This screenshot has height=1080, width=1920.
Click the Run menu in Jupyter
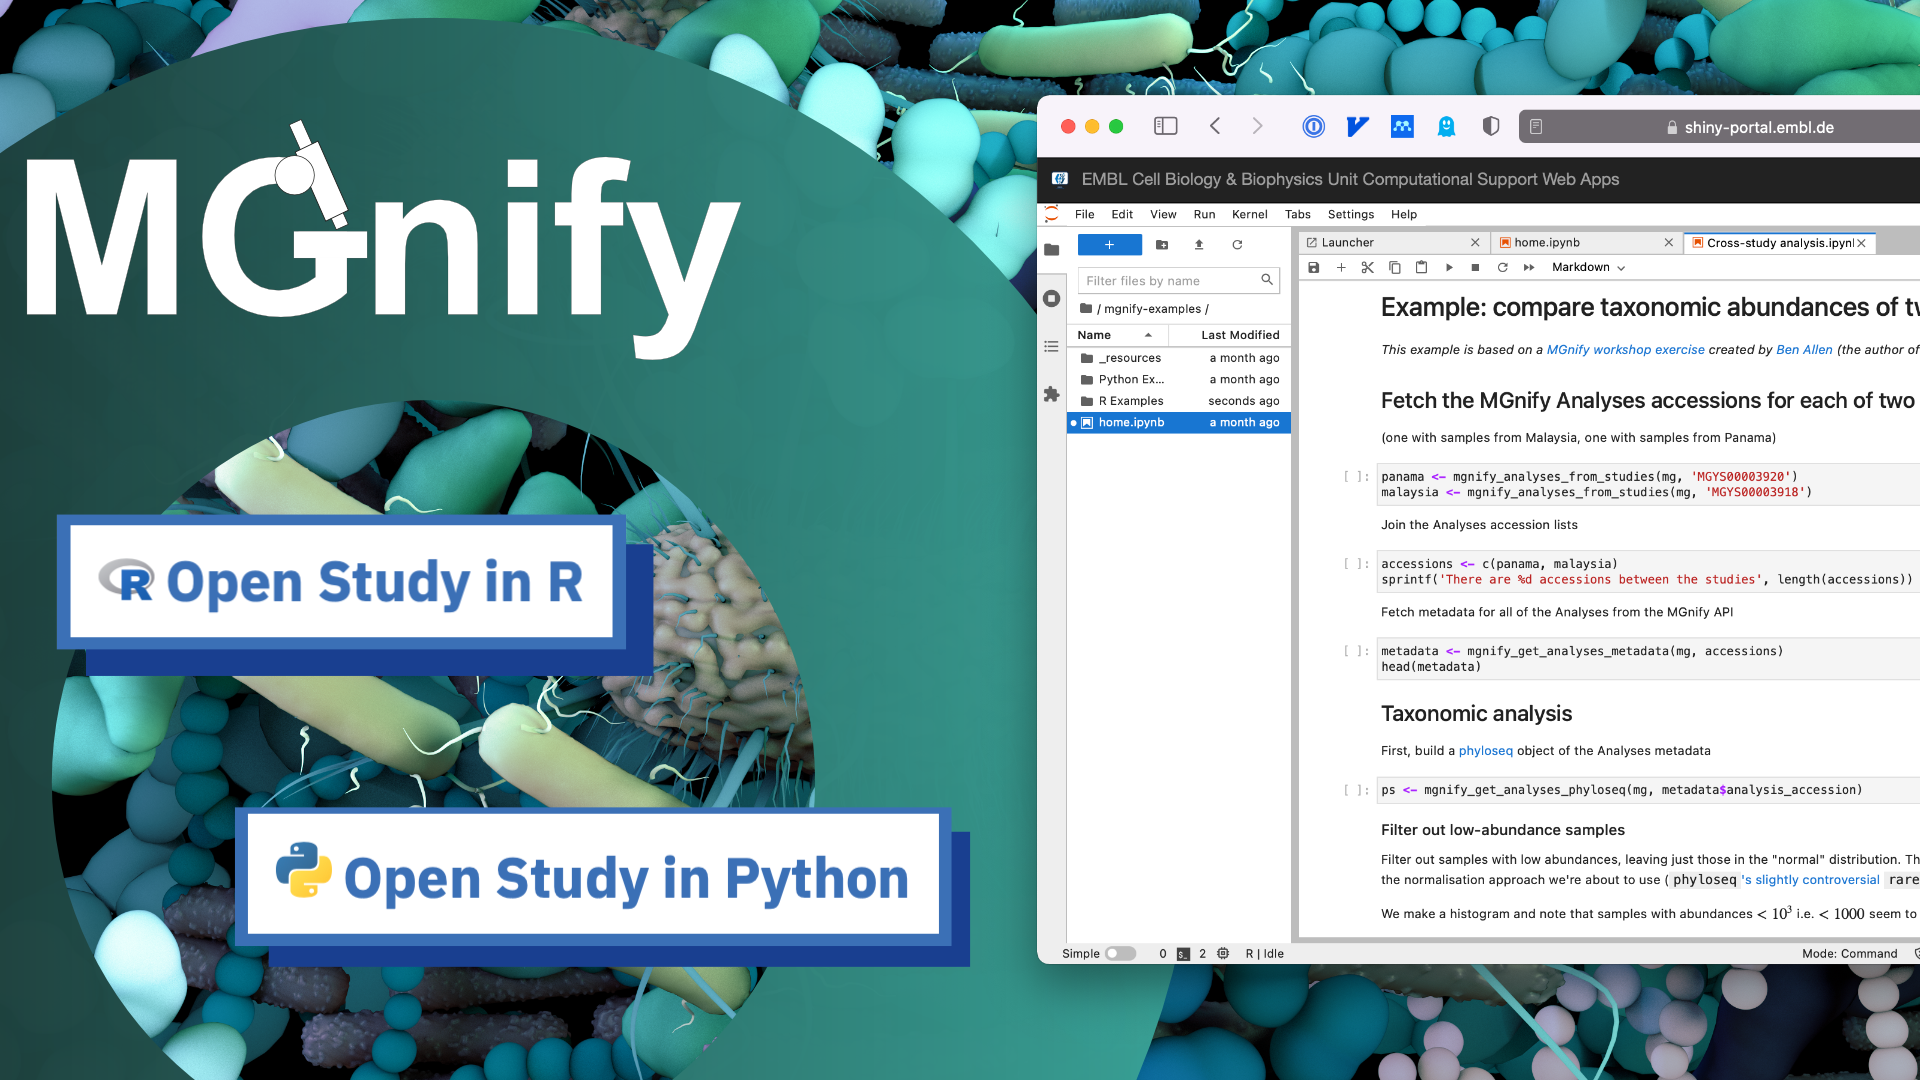pos(1204,214)
